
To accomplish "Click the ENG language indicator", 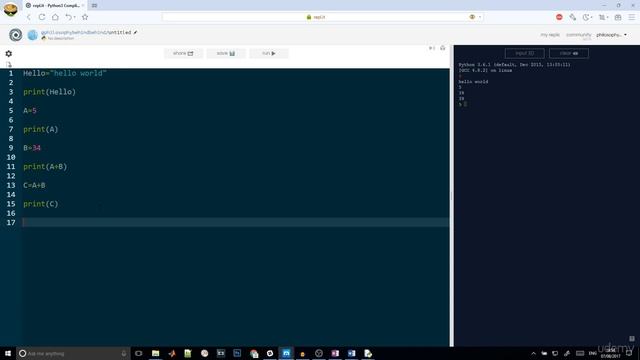I will tap(593, 353).
